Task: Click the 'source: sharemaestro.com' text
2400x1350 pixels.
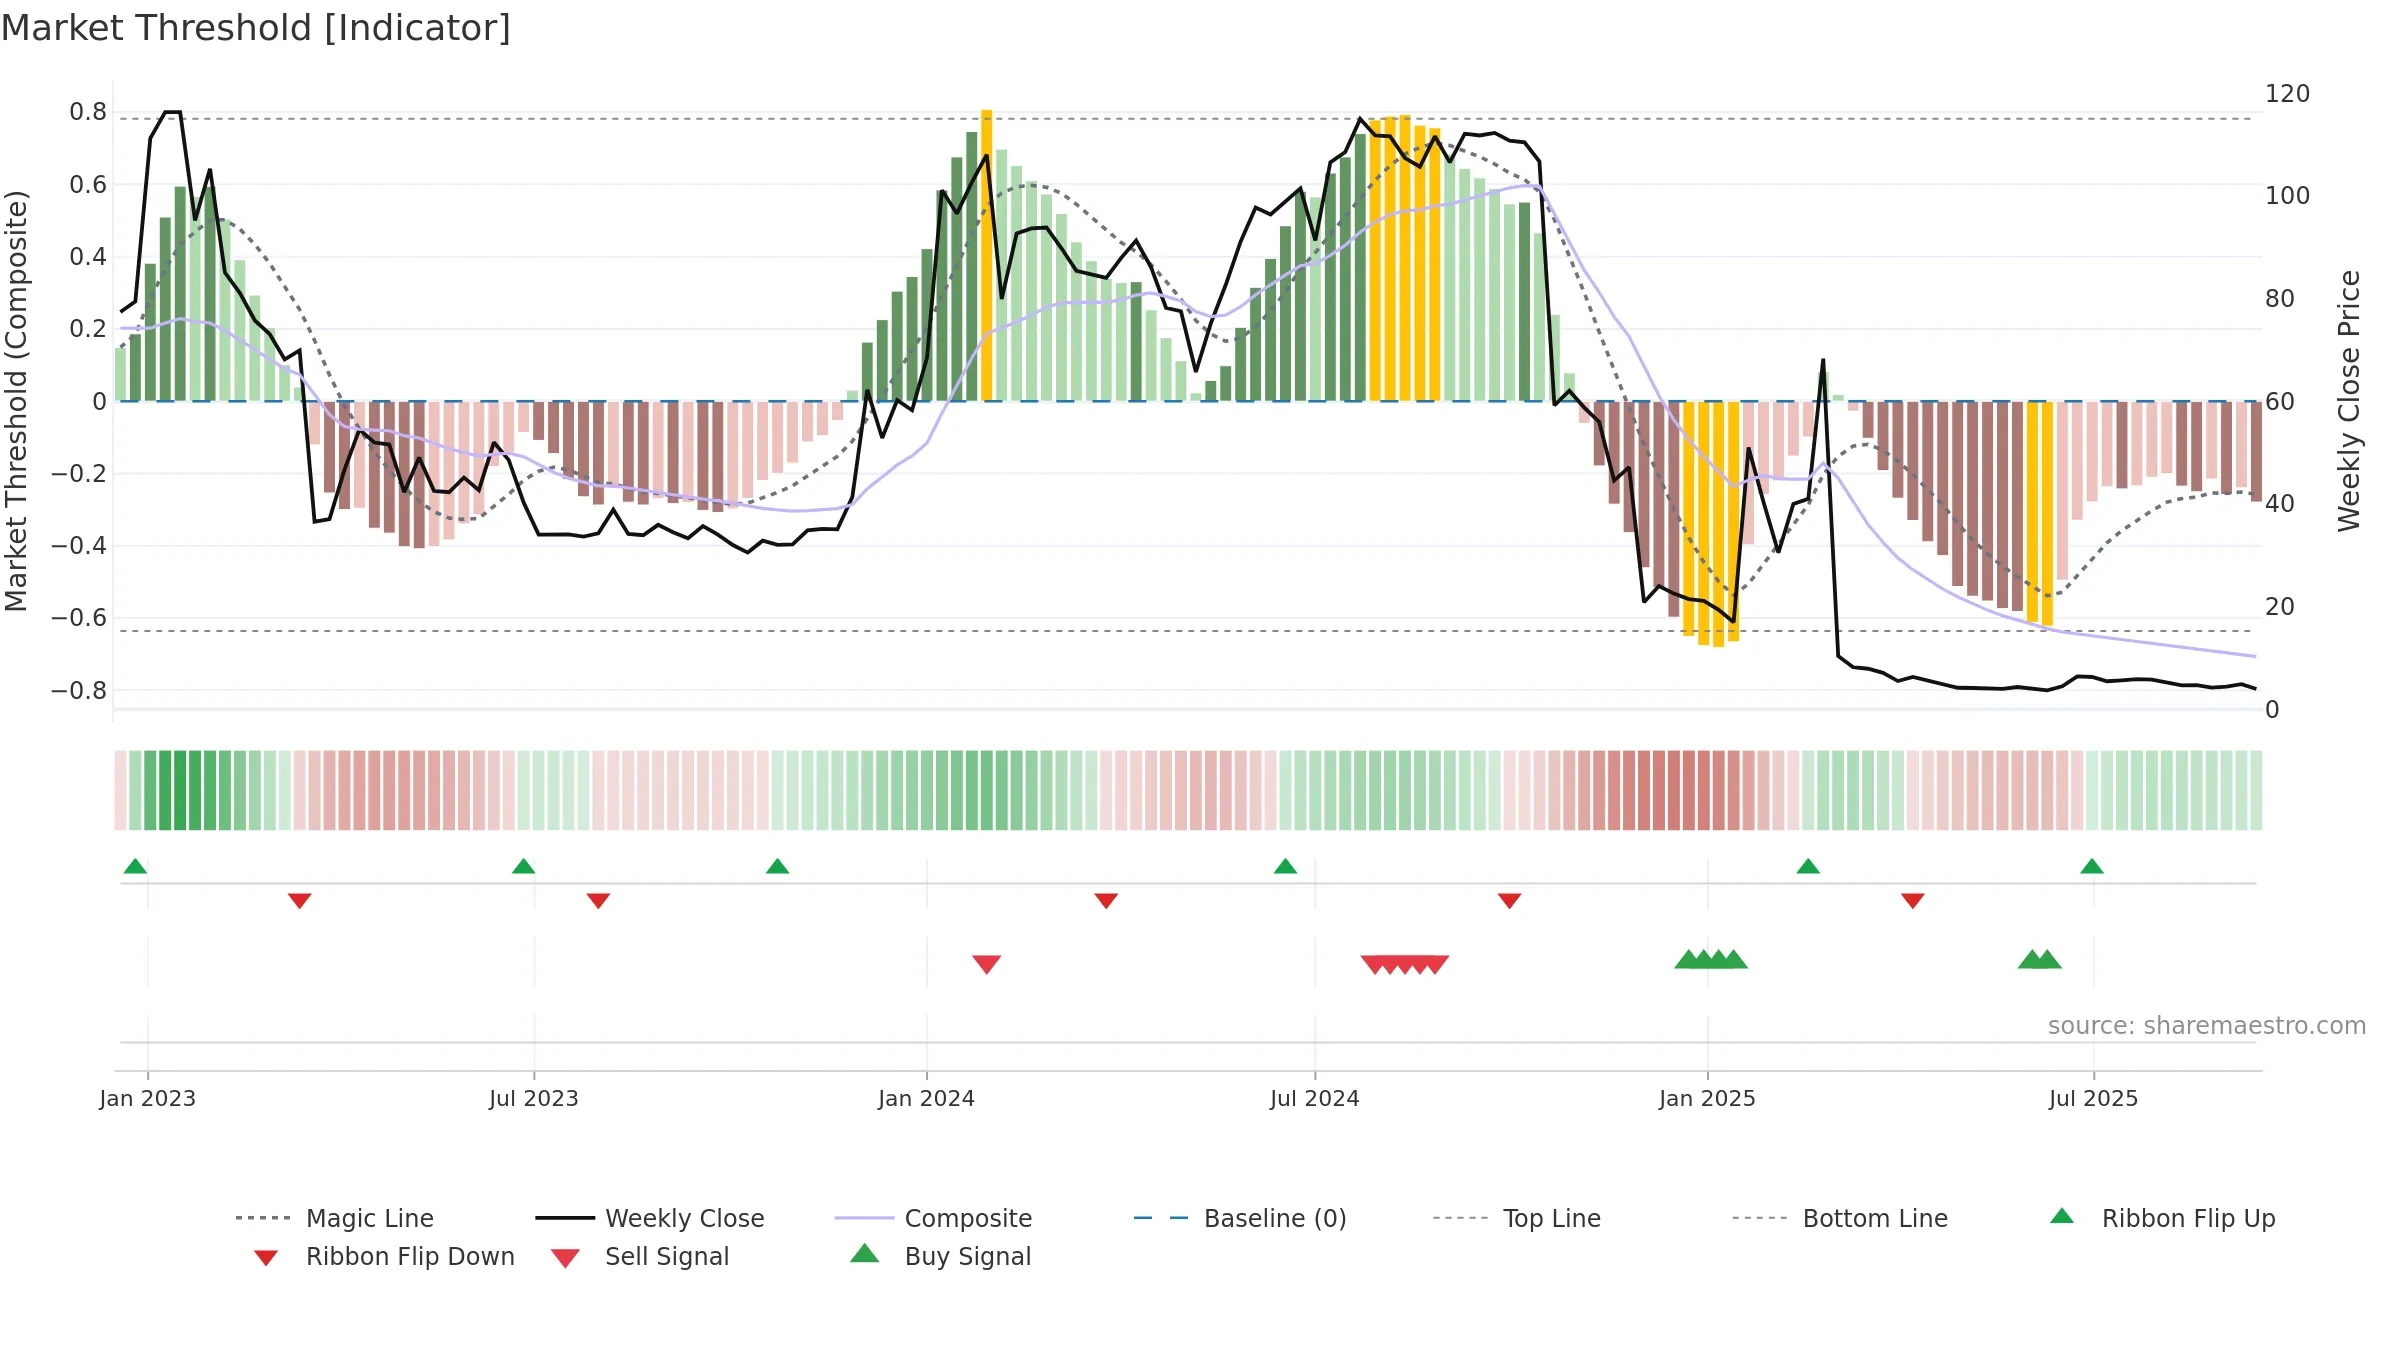Action: click(x=2207, y=1026)
